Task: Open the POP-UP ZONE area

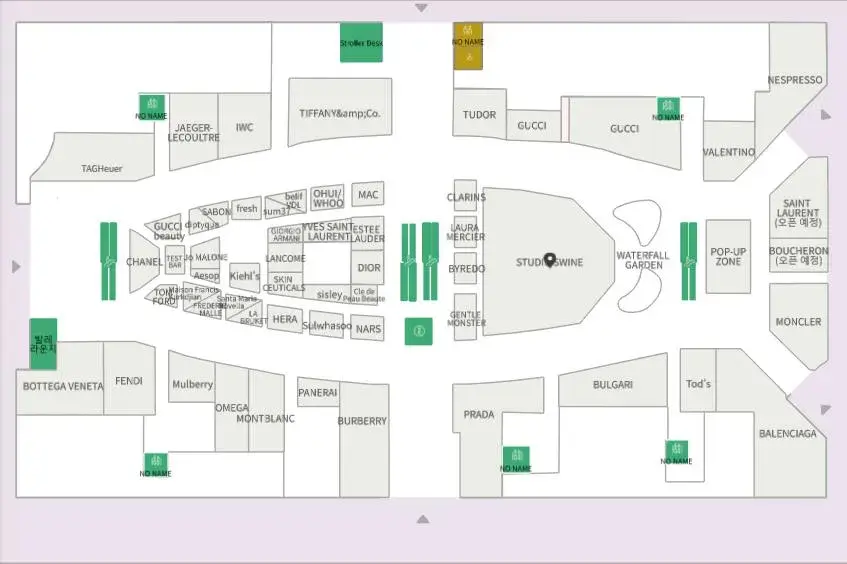Action: 728,256
